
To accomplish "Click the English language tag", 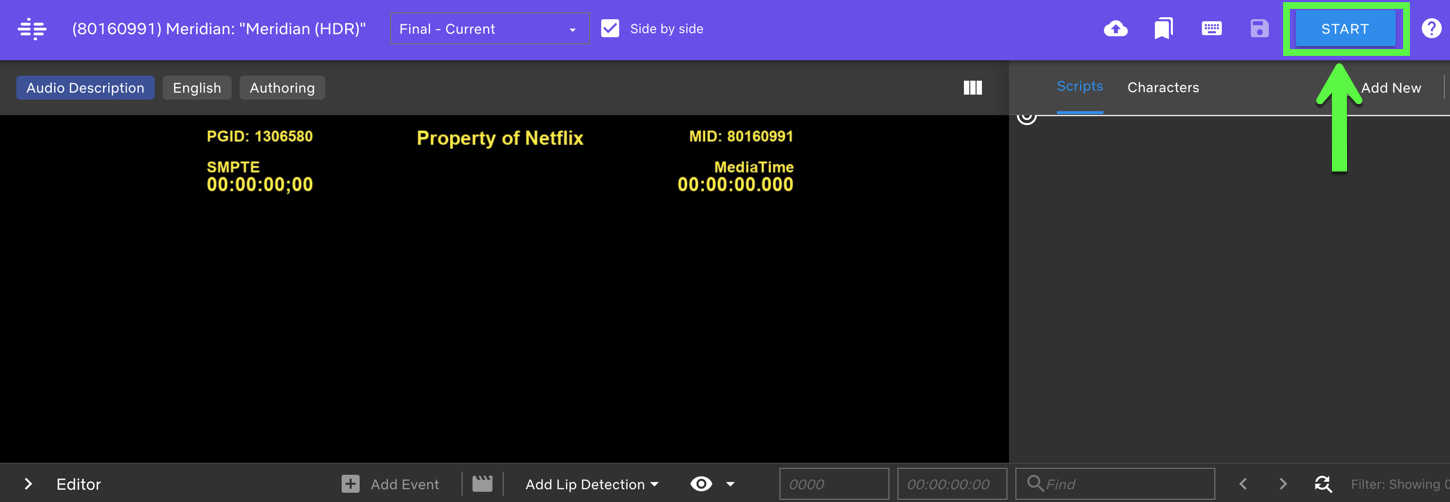I will [x=197, y=88].
